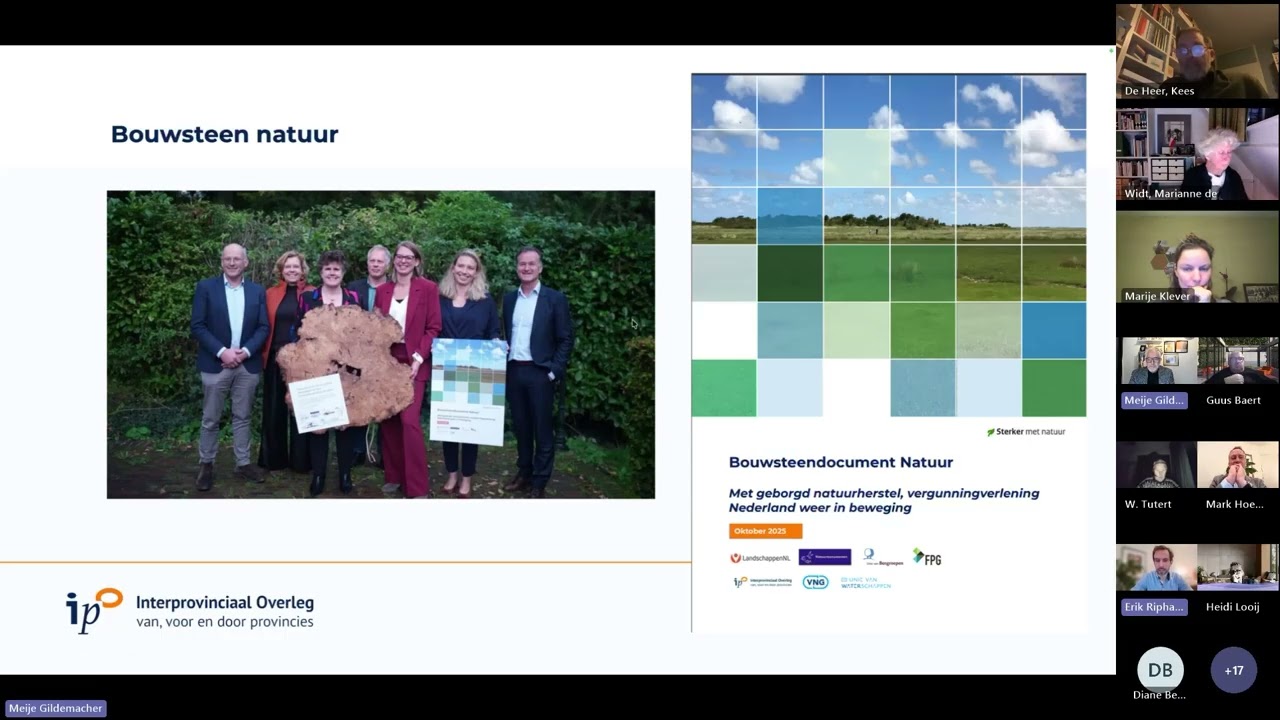Click the small IPO logo on the document cover
The width and height of the screenshot is (1280, 720).
click(762, 582)
